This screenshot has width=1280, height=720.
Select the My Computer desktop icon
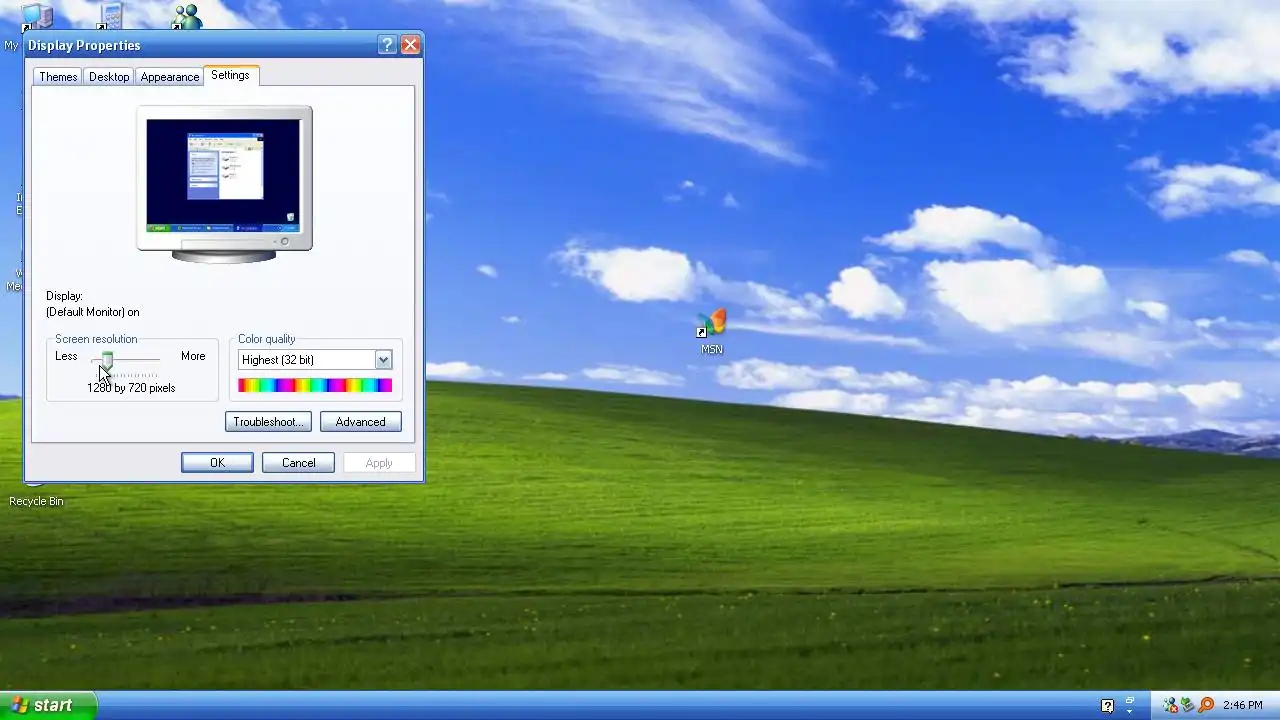(x=37, y=17)
